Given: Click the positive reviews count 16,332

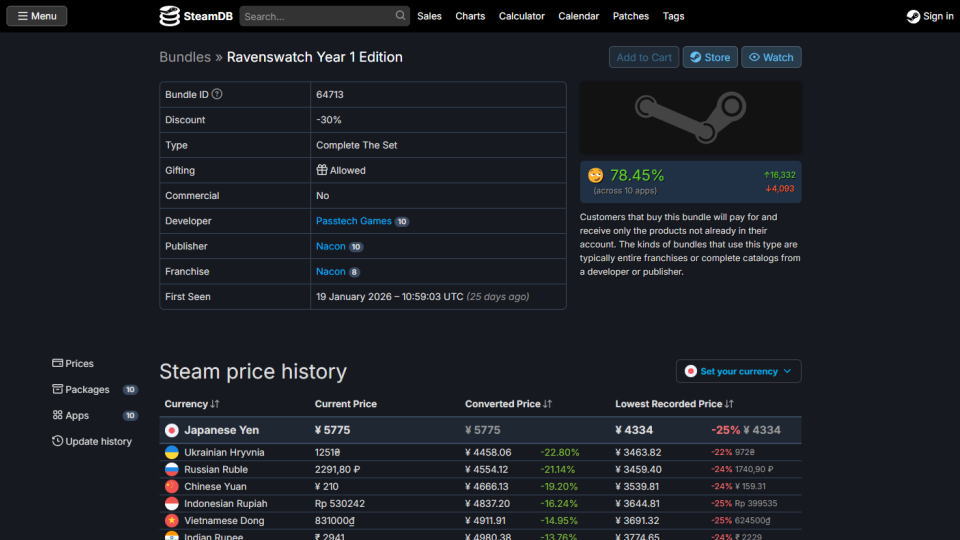Looking at the screenshot, I should click(779, 175).
